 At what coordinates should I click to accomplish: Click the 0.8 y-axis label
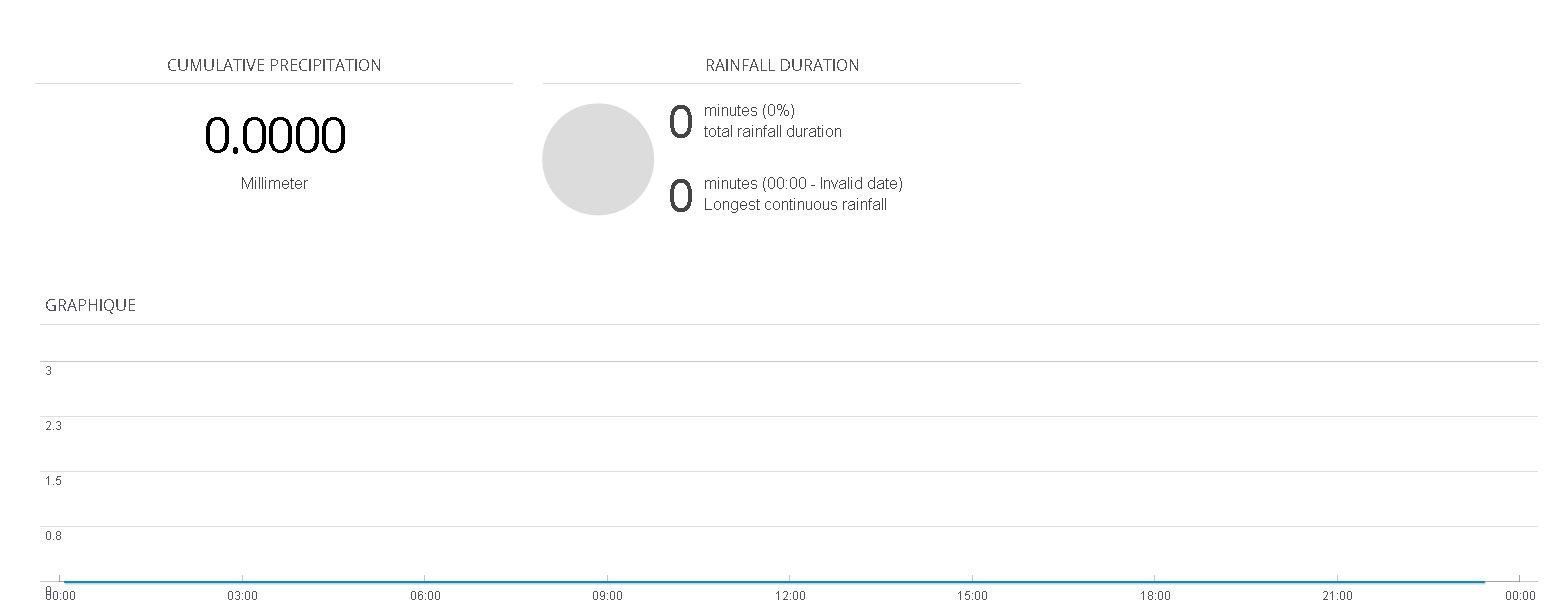[53, 536]
